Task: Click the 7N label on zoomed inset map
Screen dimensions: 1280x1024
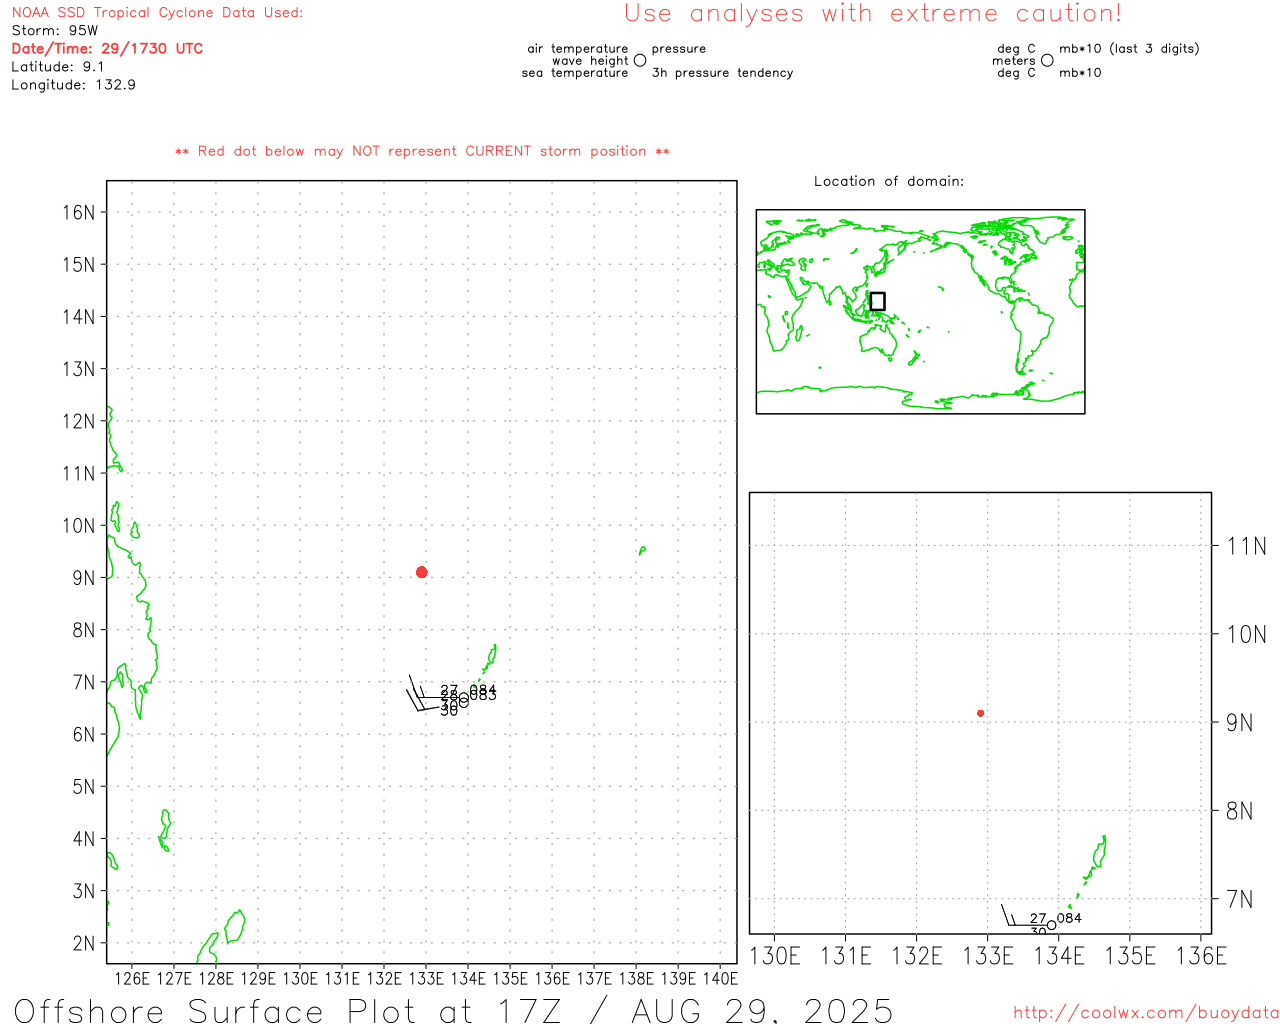Action: coord(1240,899)
